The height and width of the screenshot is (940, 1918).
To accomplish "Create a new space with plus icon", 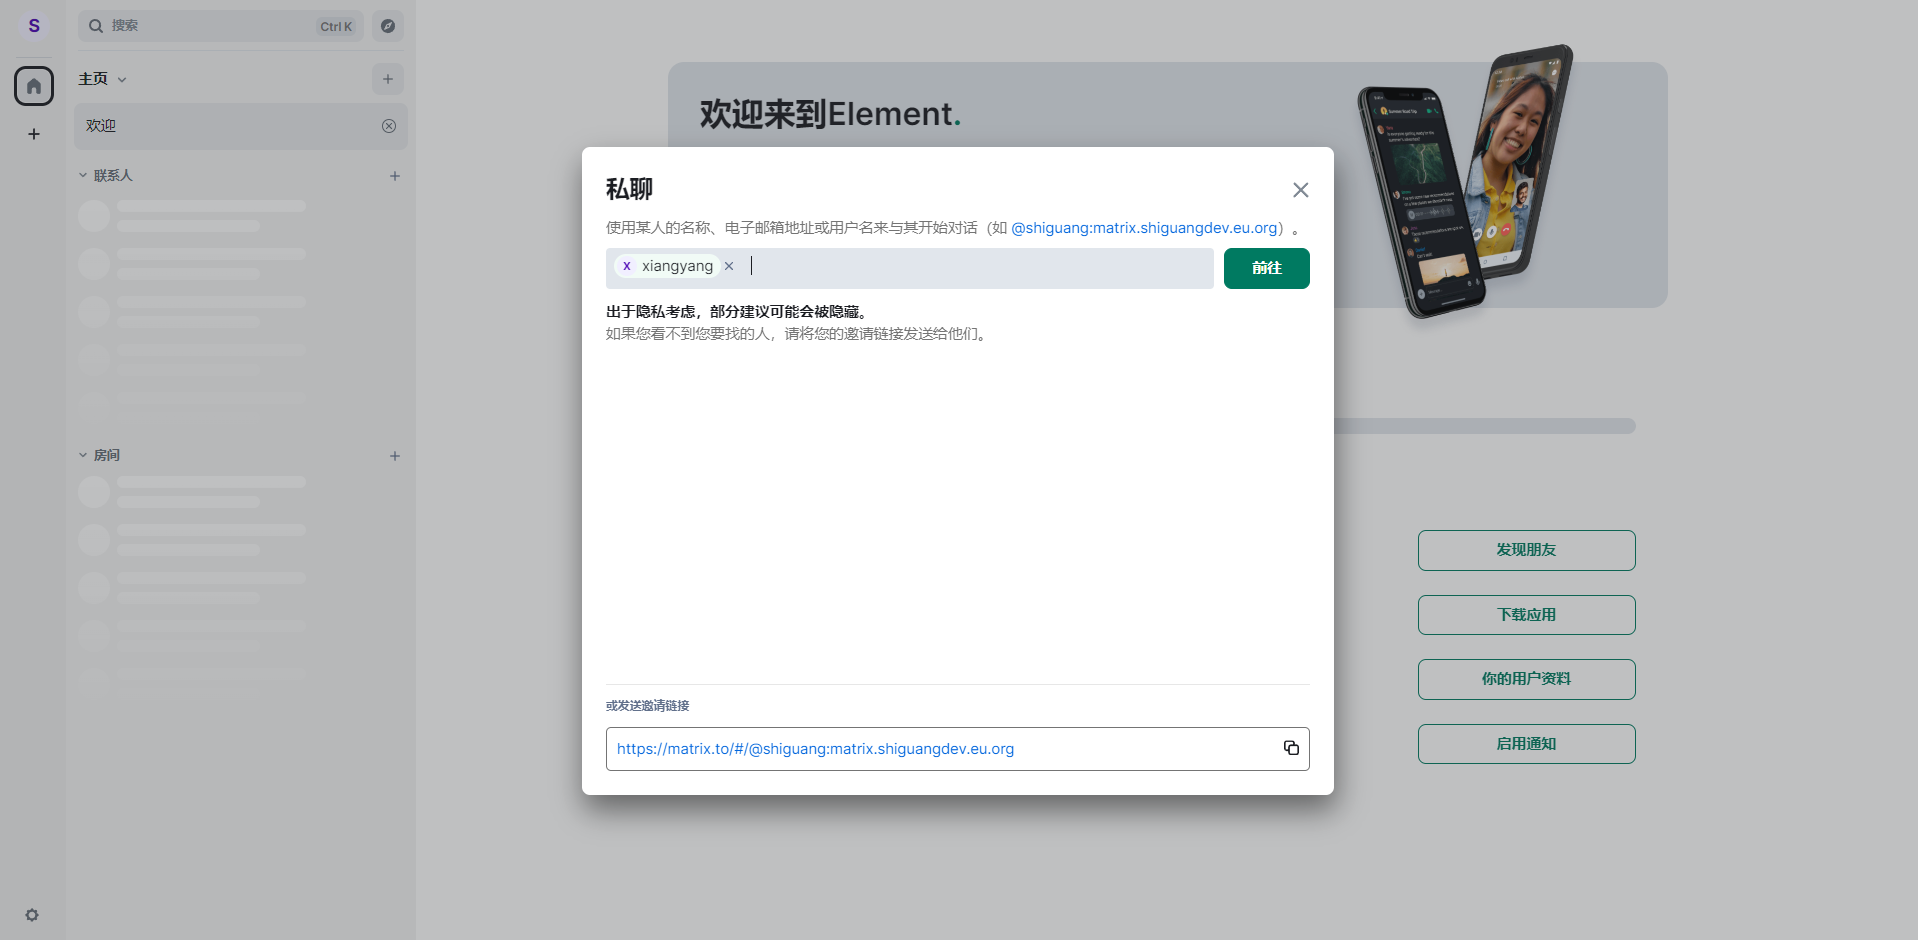I will [x=34, y=134].
